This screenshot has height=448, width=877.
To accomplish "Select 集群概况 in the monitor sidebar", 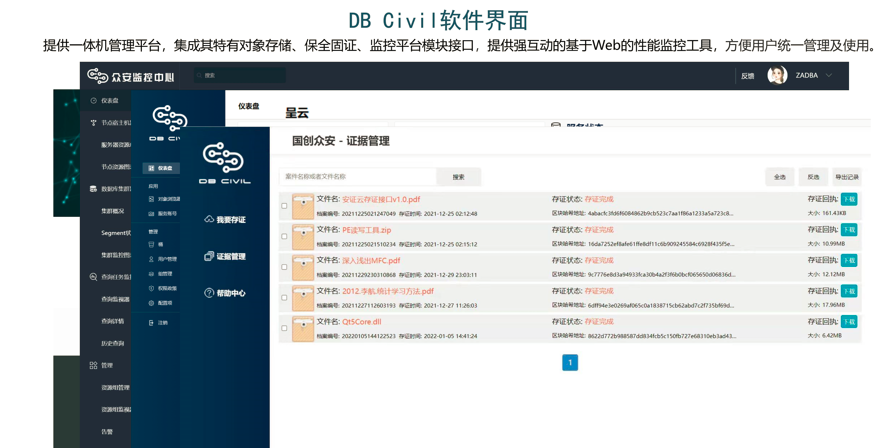I will (112, 211).
